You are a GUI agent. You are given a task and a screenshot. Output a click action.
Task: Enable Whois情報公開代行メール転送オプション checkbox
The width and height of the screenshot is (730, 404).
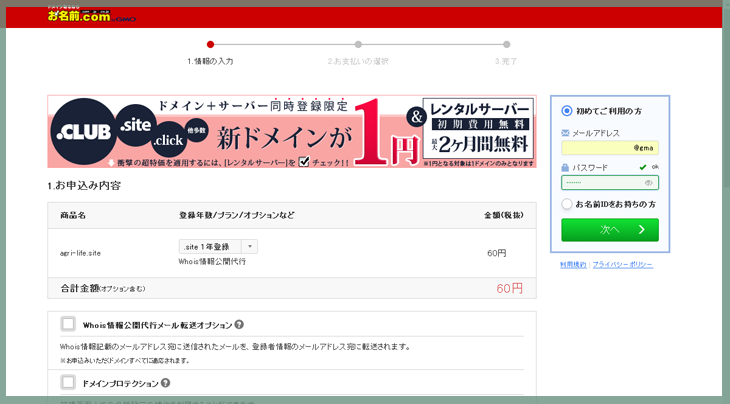[68, 323]
